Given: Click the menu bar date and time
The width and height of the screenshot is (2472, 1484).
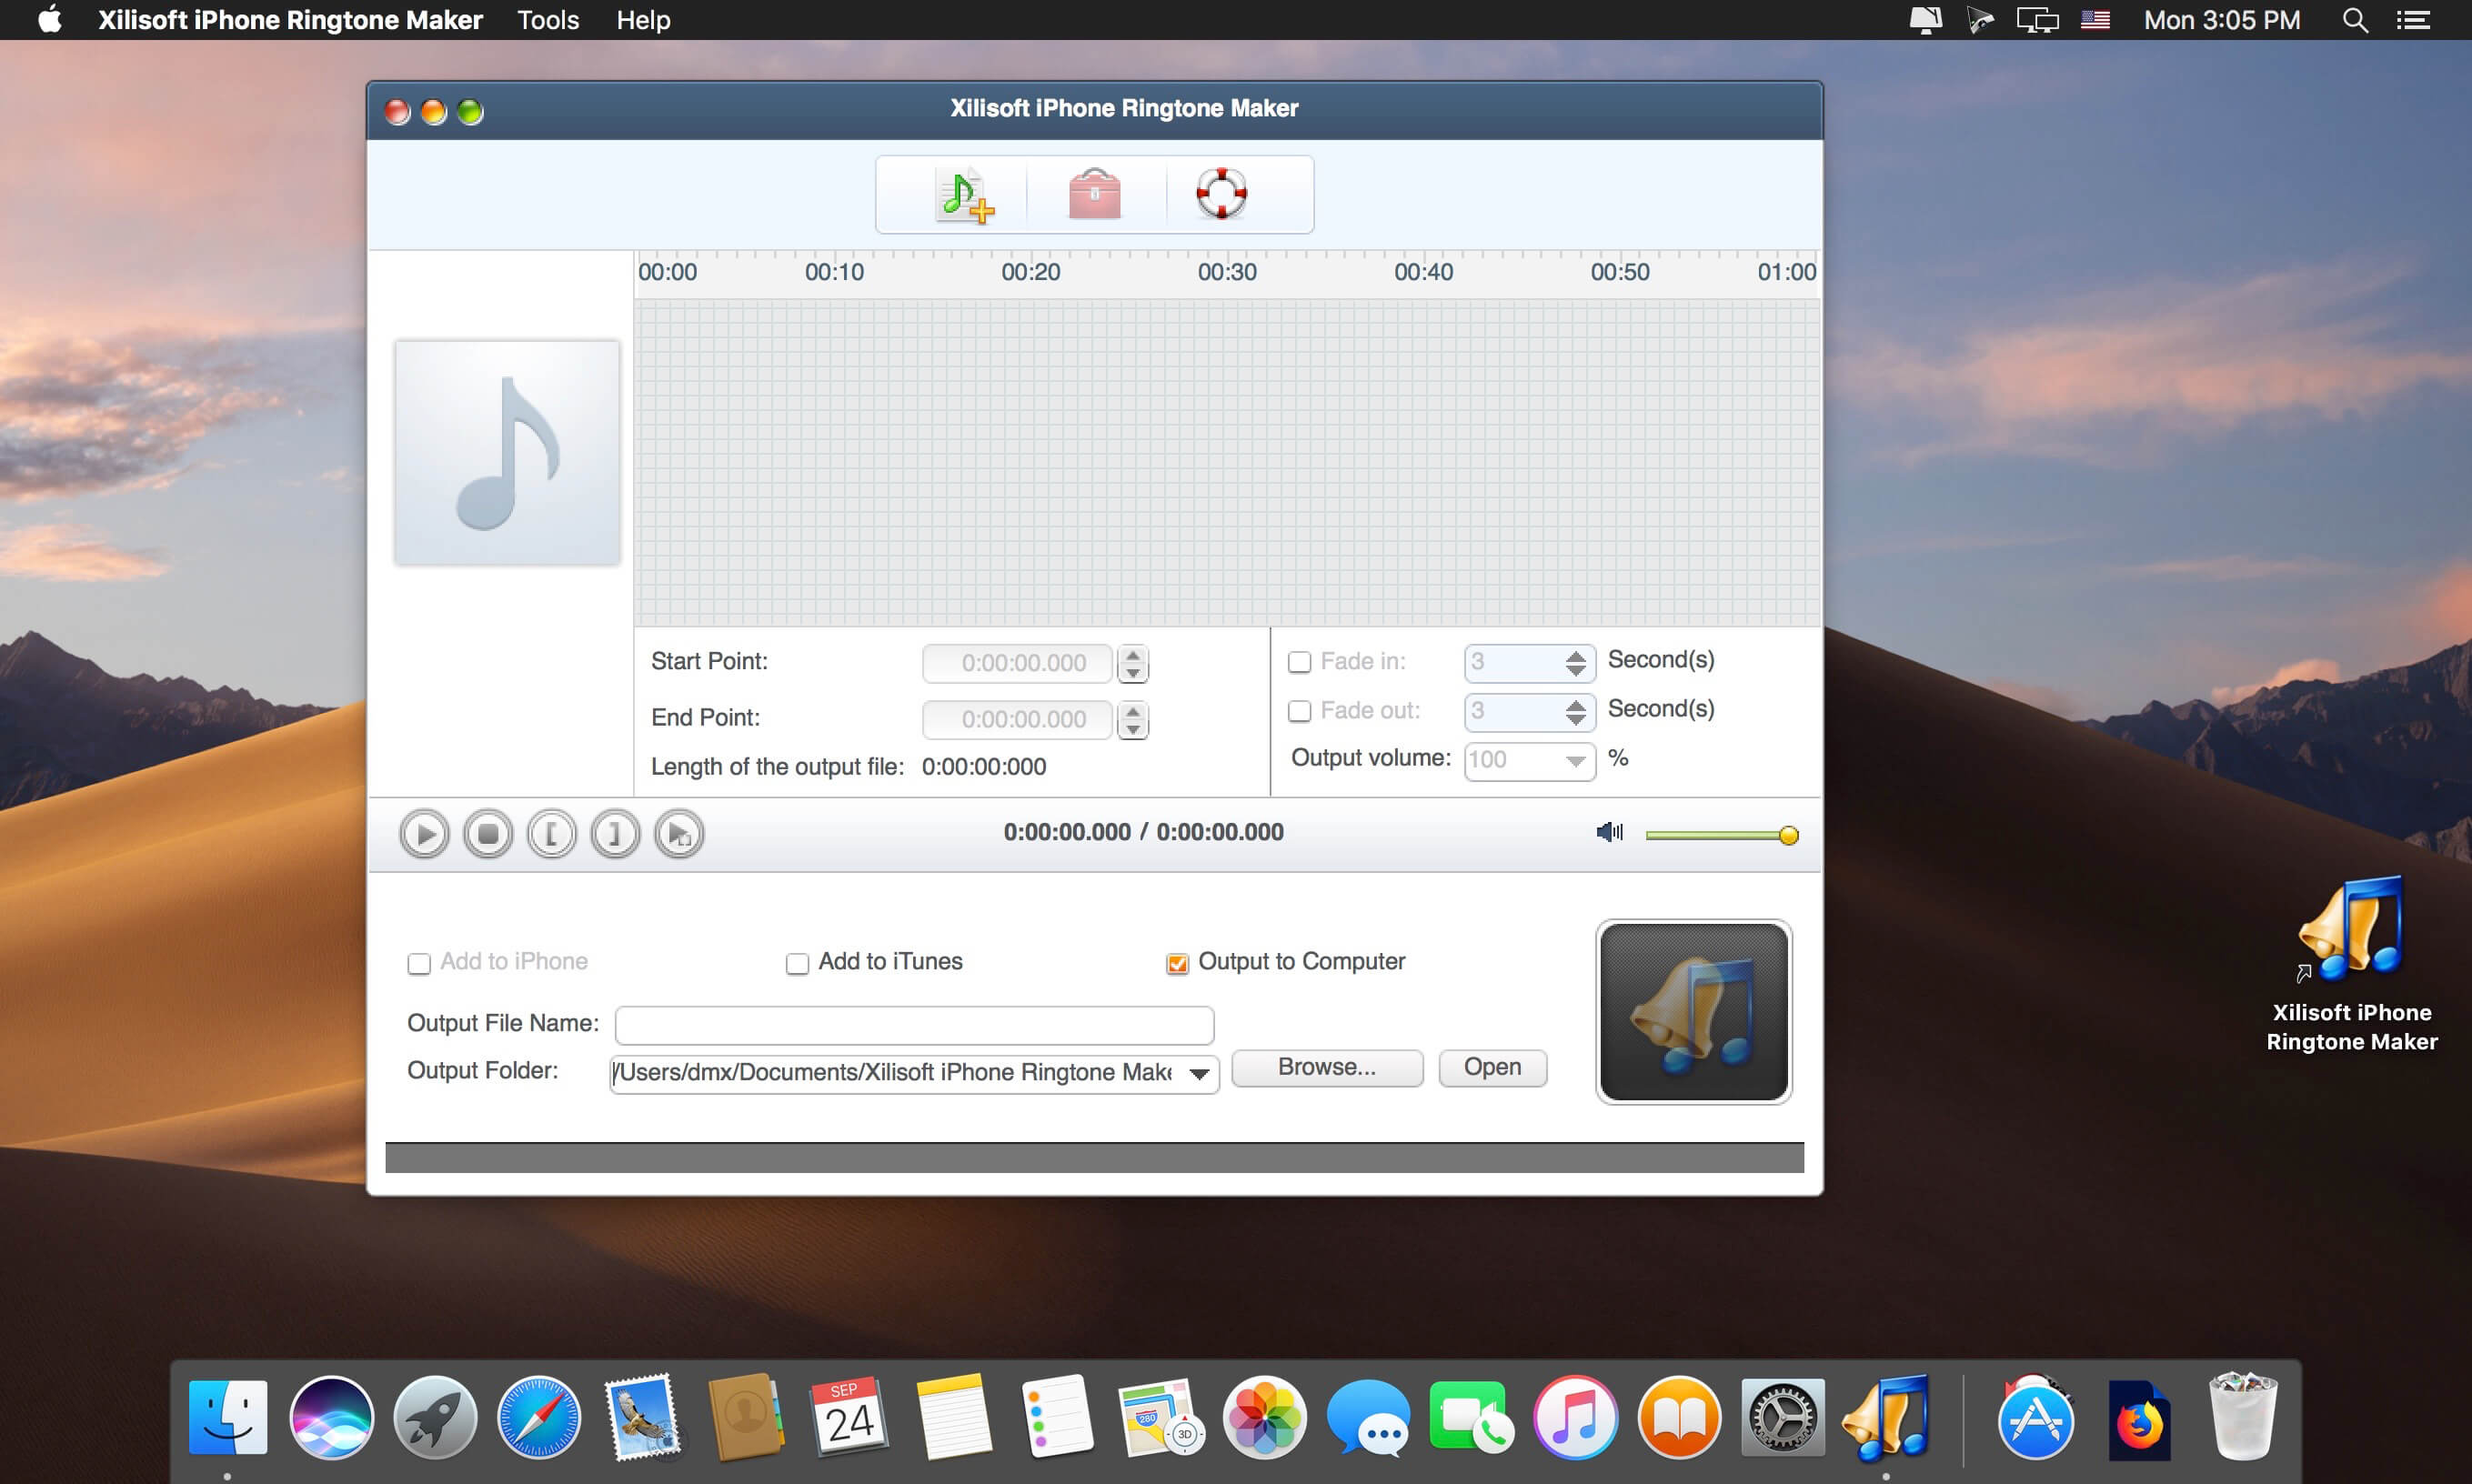Looking at the screenshot, I should tap(2221, 20).
